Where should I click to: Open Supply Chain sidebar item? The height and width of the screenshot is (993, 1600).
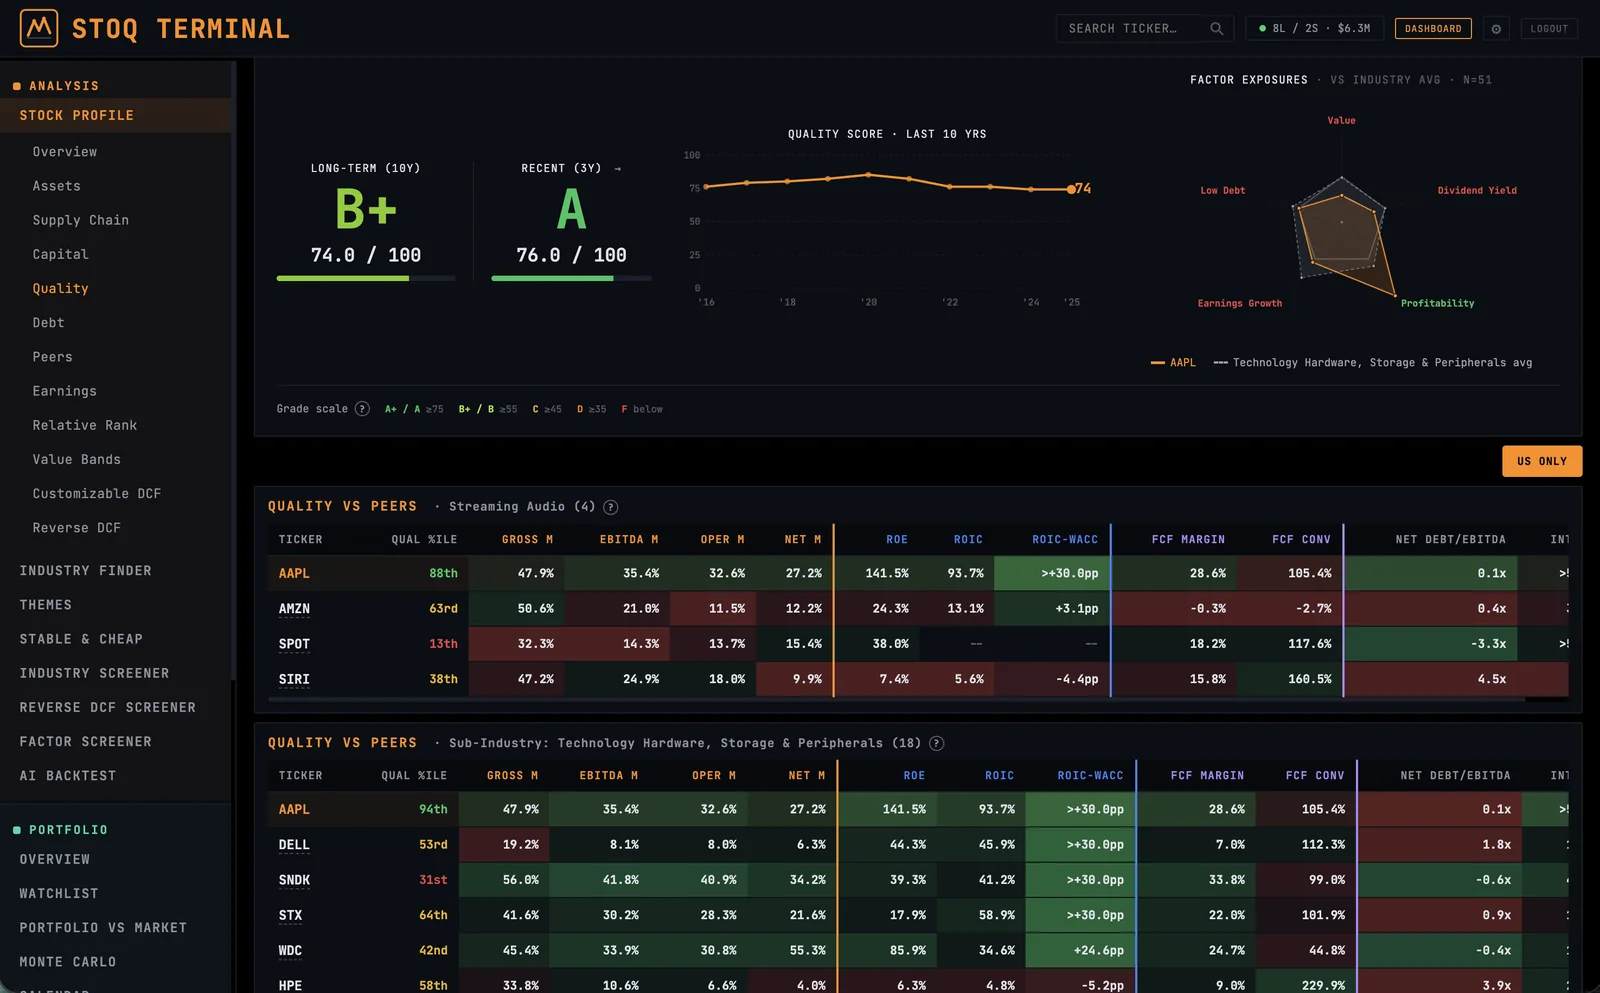(x=81, y=220)
